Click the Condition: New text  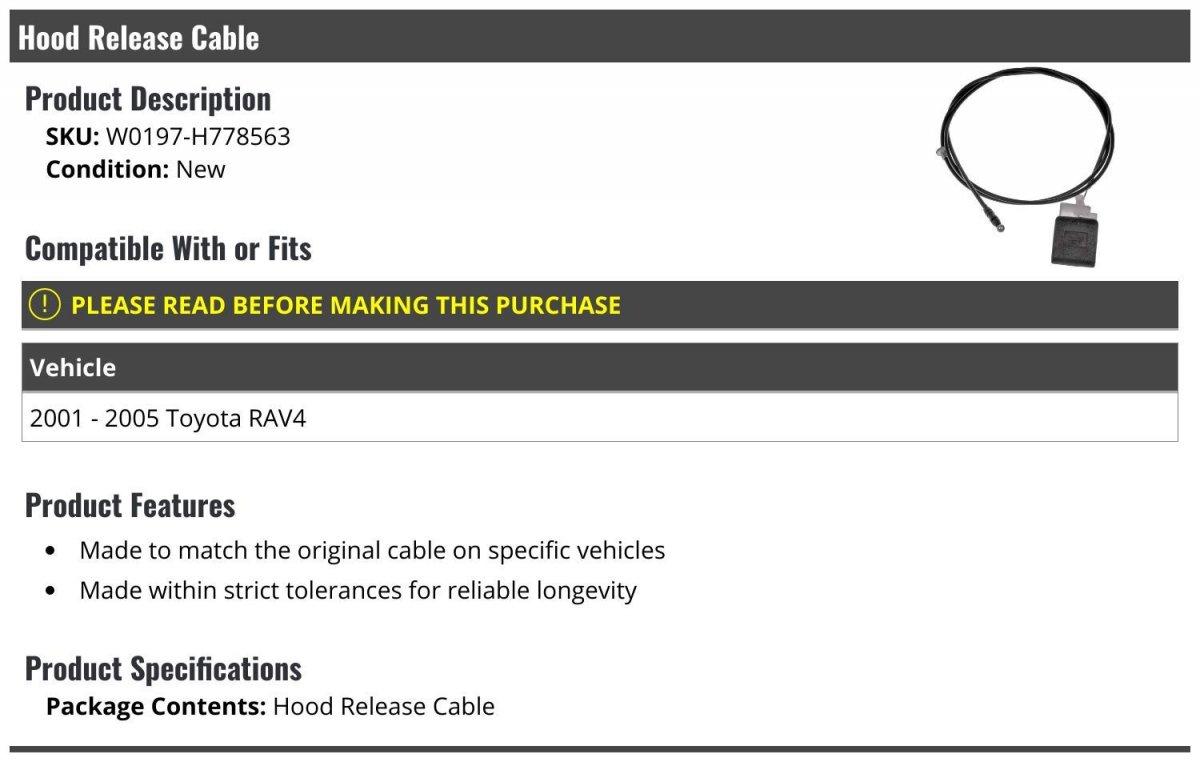click(x=136, y=169)
